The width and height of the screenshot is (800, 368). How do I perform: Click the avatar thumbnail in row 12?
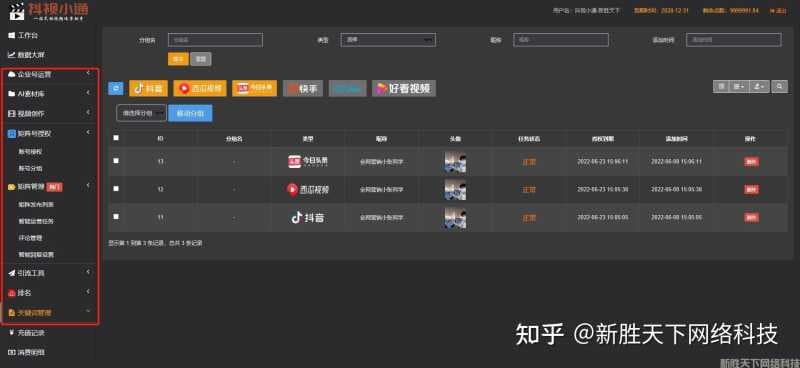pos(455,189)
